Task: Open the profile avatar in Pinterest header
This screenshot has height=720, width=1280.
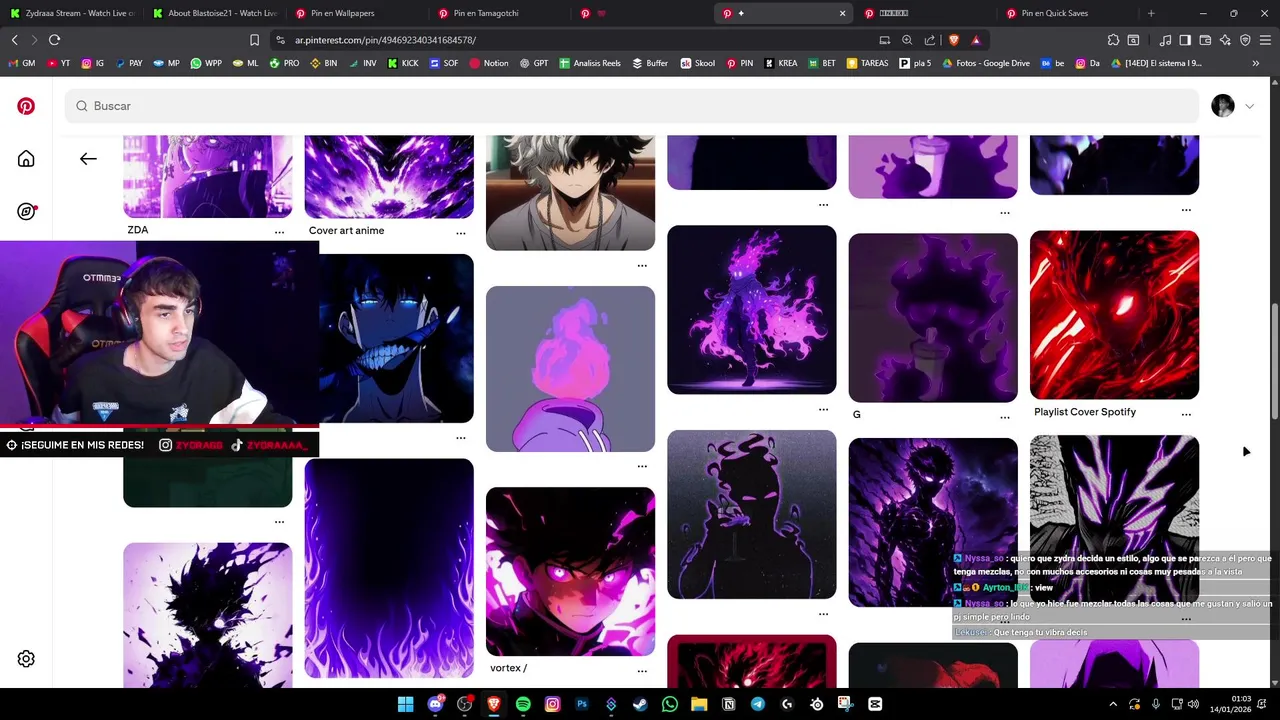Action: pos(1223,106)
